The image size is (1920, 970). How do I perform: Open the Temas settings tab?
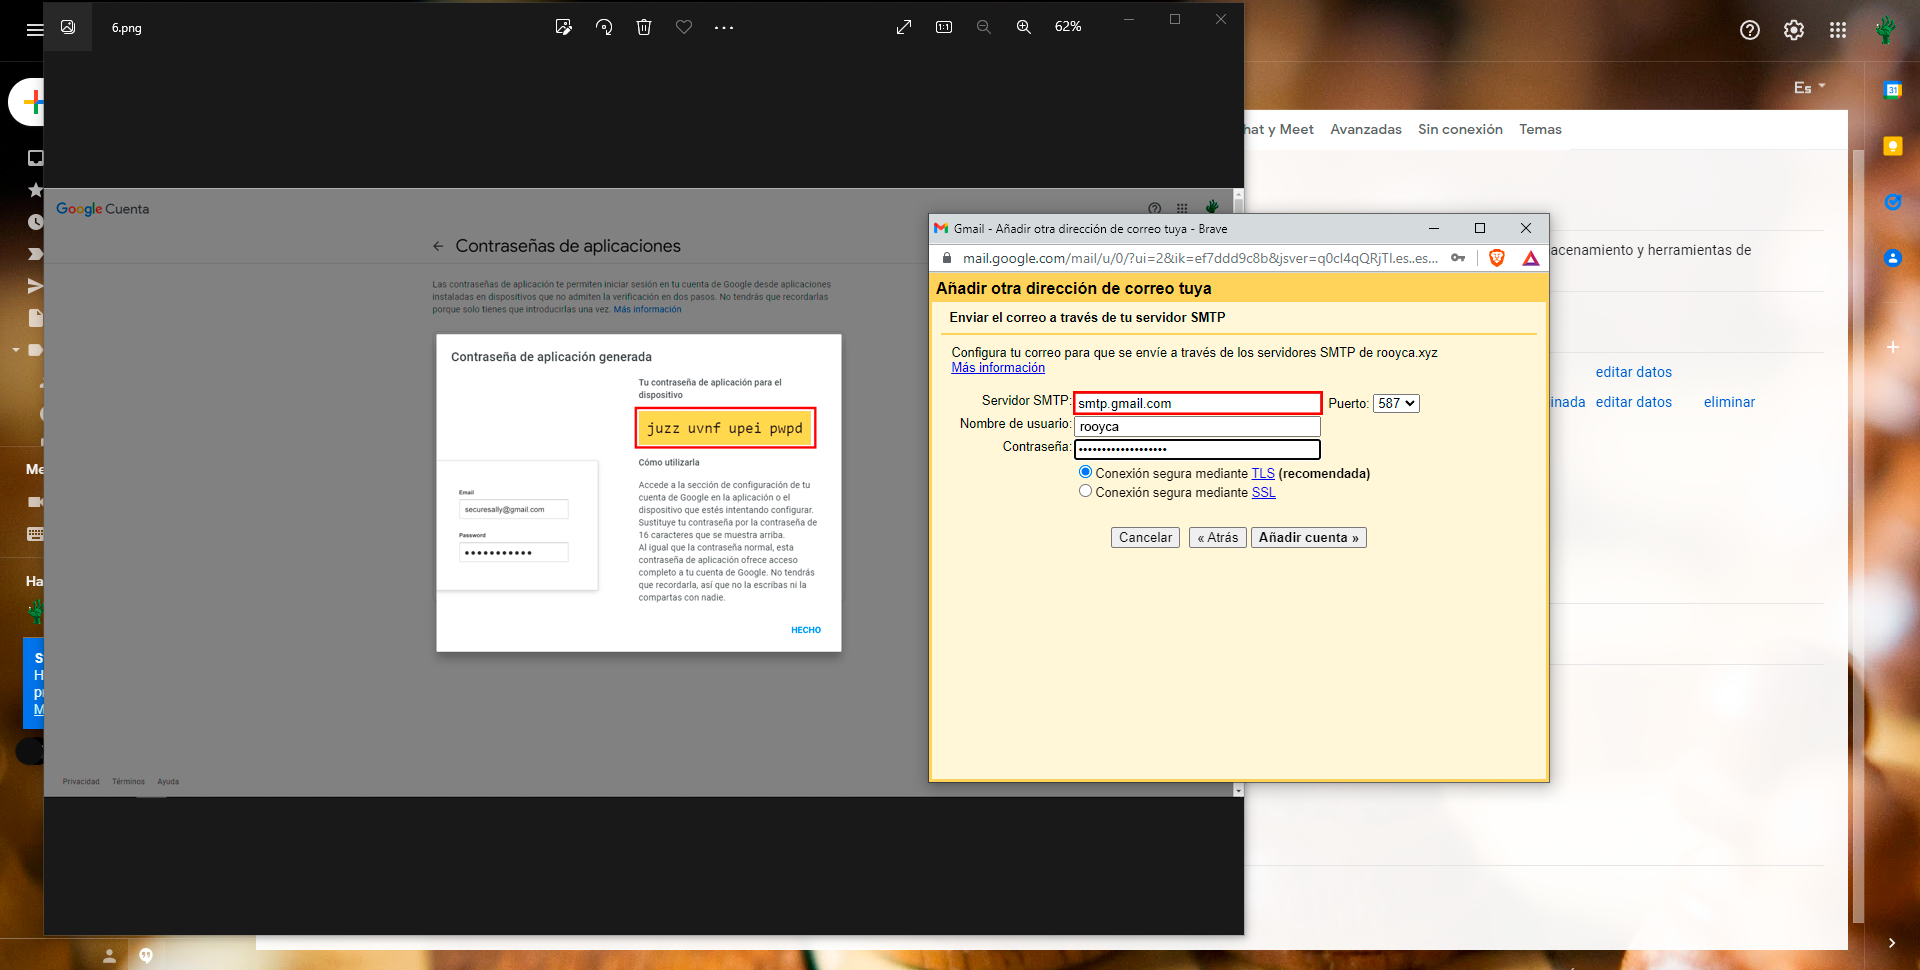(1540, 129)
